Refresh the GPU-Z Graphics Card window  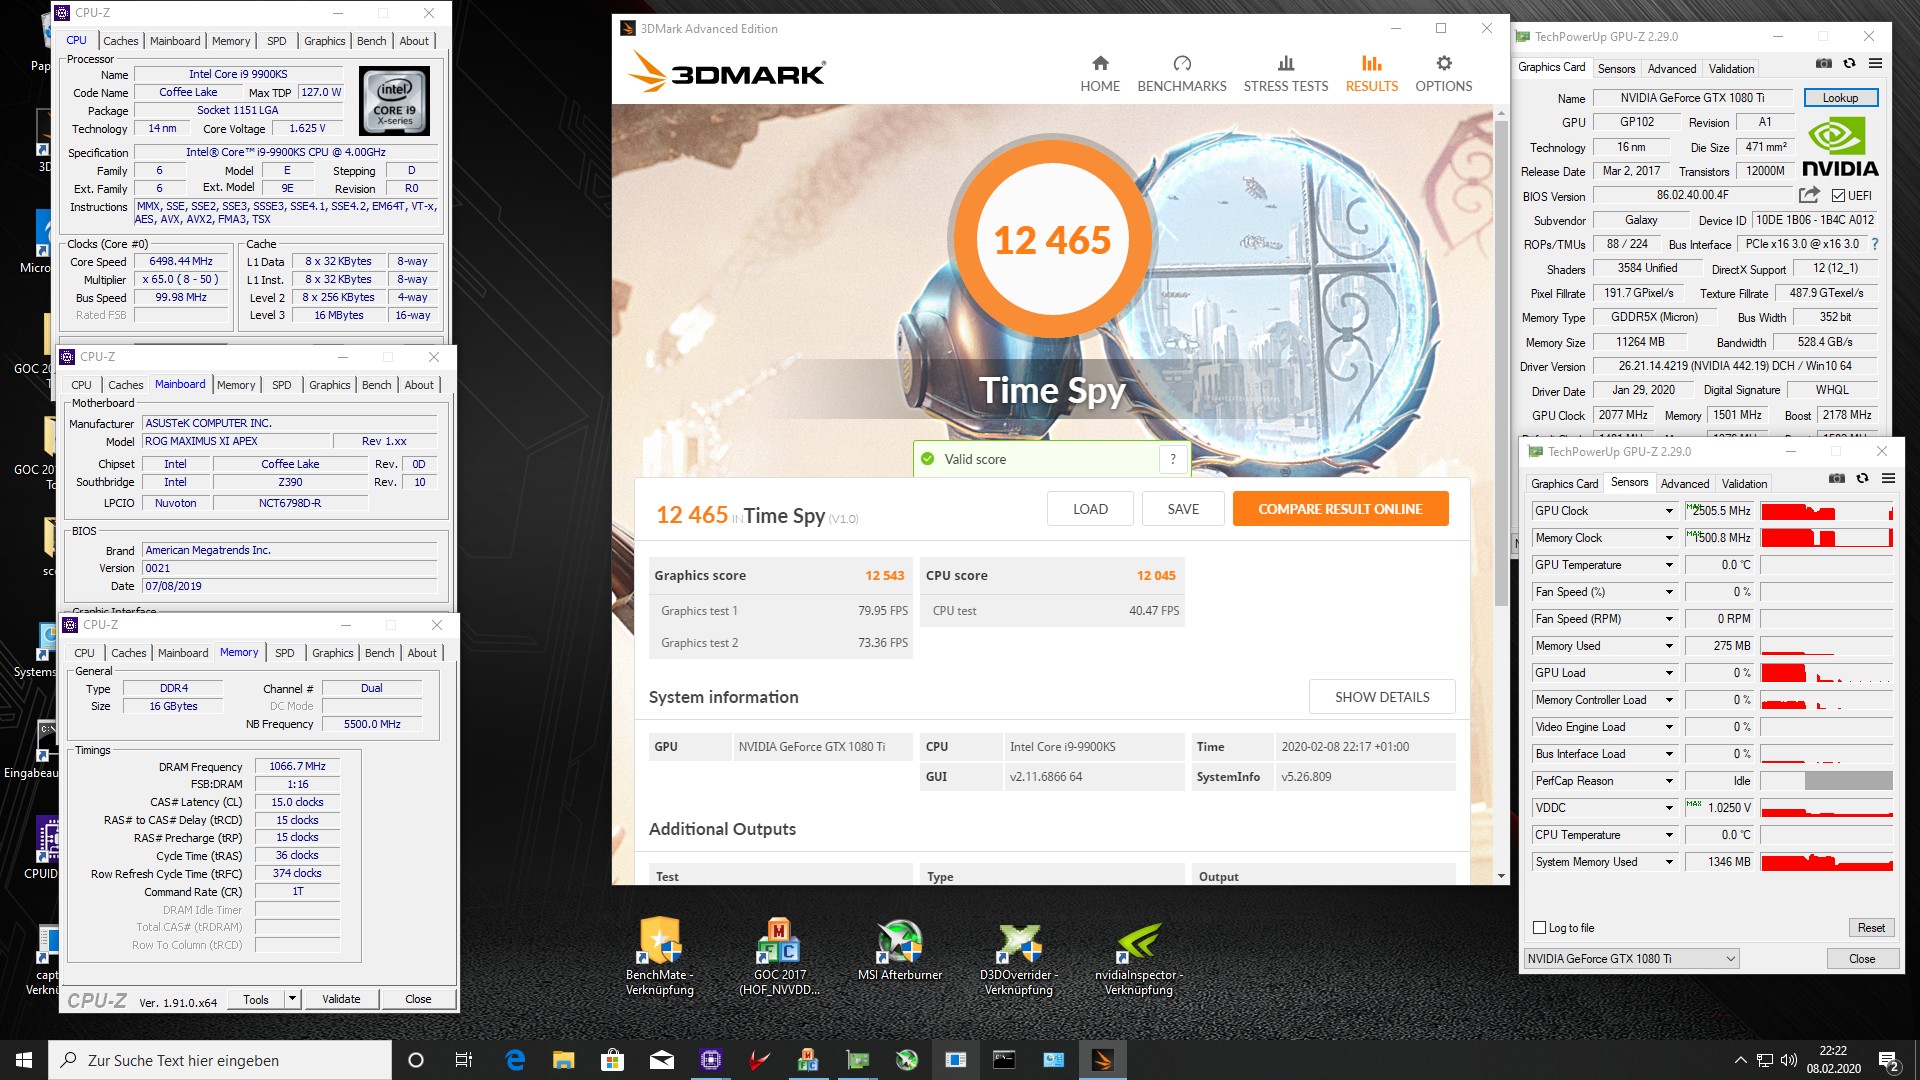pyautogui.click(x=1849, y=64)
